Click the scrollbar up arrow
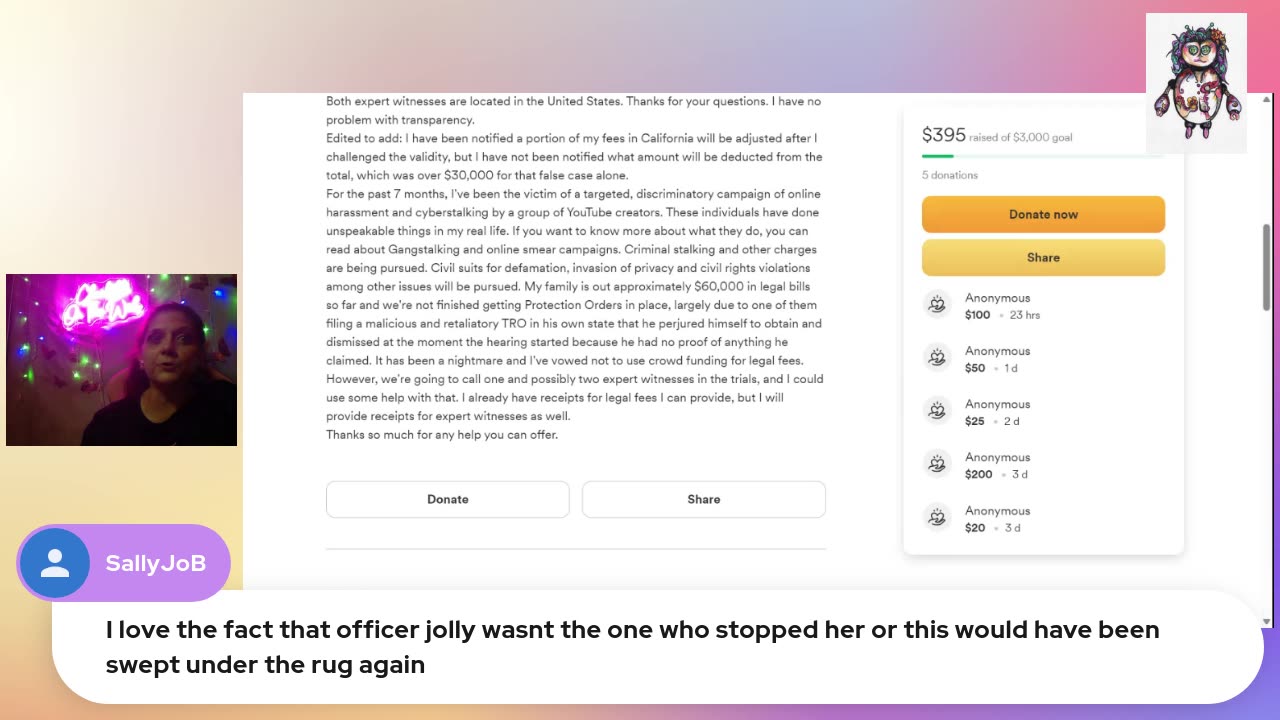The height and width of the screenshot is (720, 1280). tap(1268, 99)
